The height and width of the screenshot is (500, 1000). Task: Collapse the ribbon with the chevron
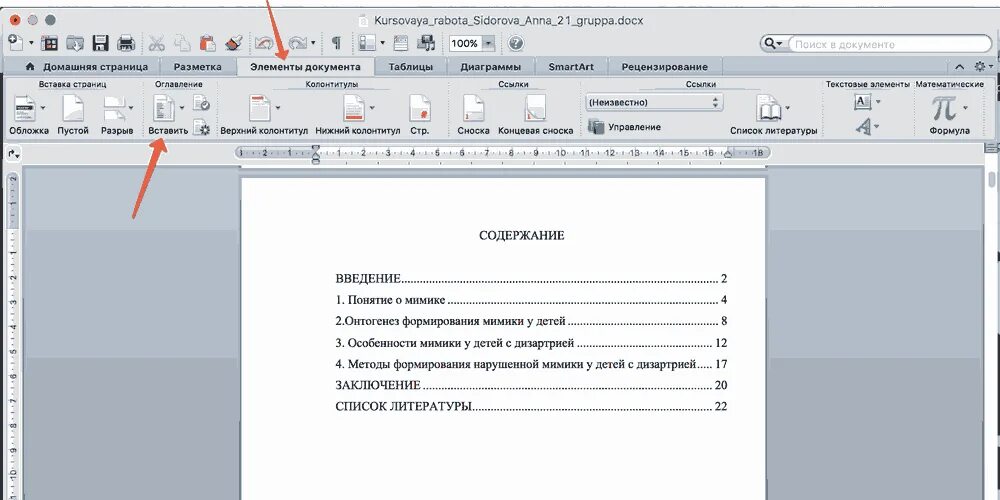coord(960,66)
